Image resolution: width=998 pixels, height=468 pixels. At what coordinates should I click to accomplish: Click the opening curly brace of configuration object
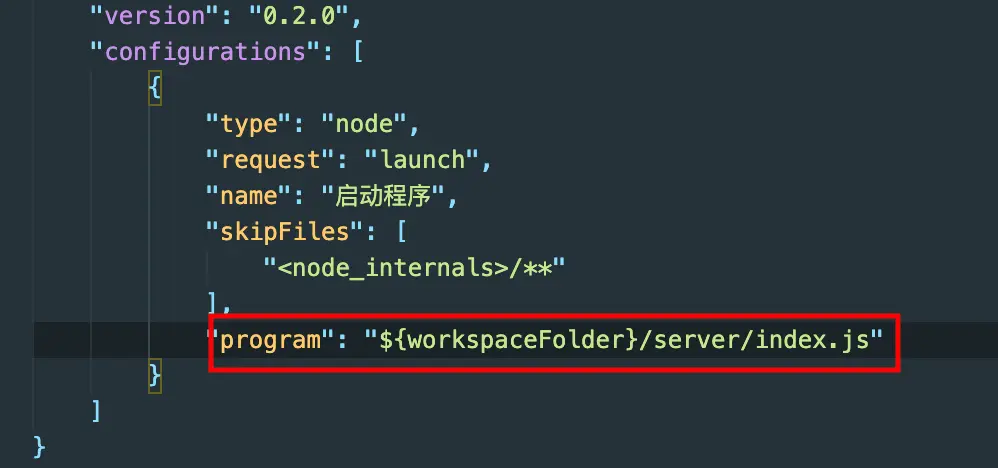tap(155, 87)
